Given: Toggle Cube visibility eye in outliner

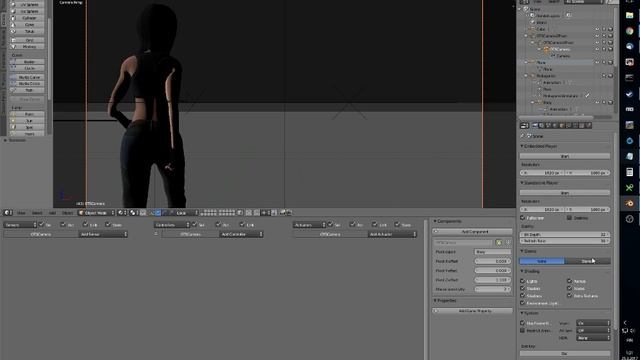Looking at the screenshot, I should click(597, 29).
